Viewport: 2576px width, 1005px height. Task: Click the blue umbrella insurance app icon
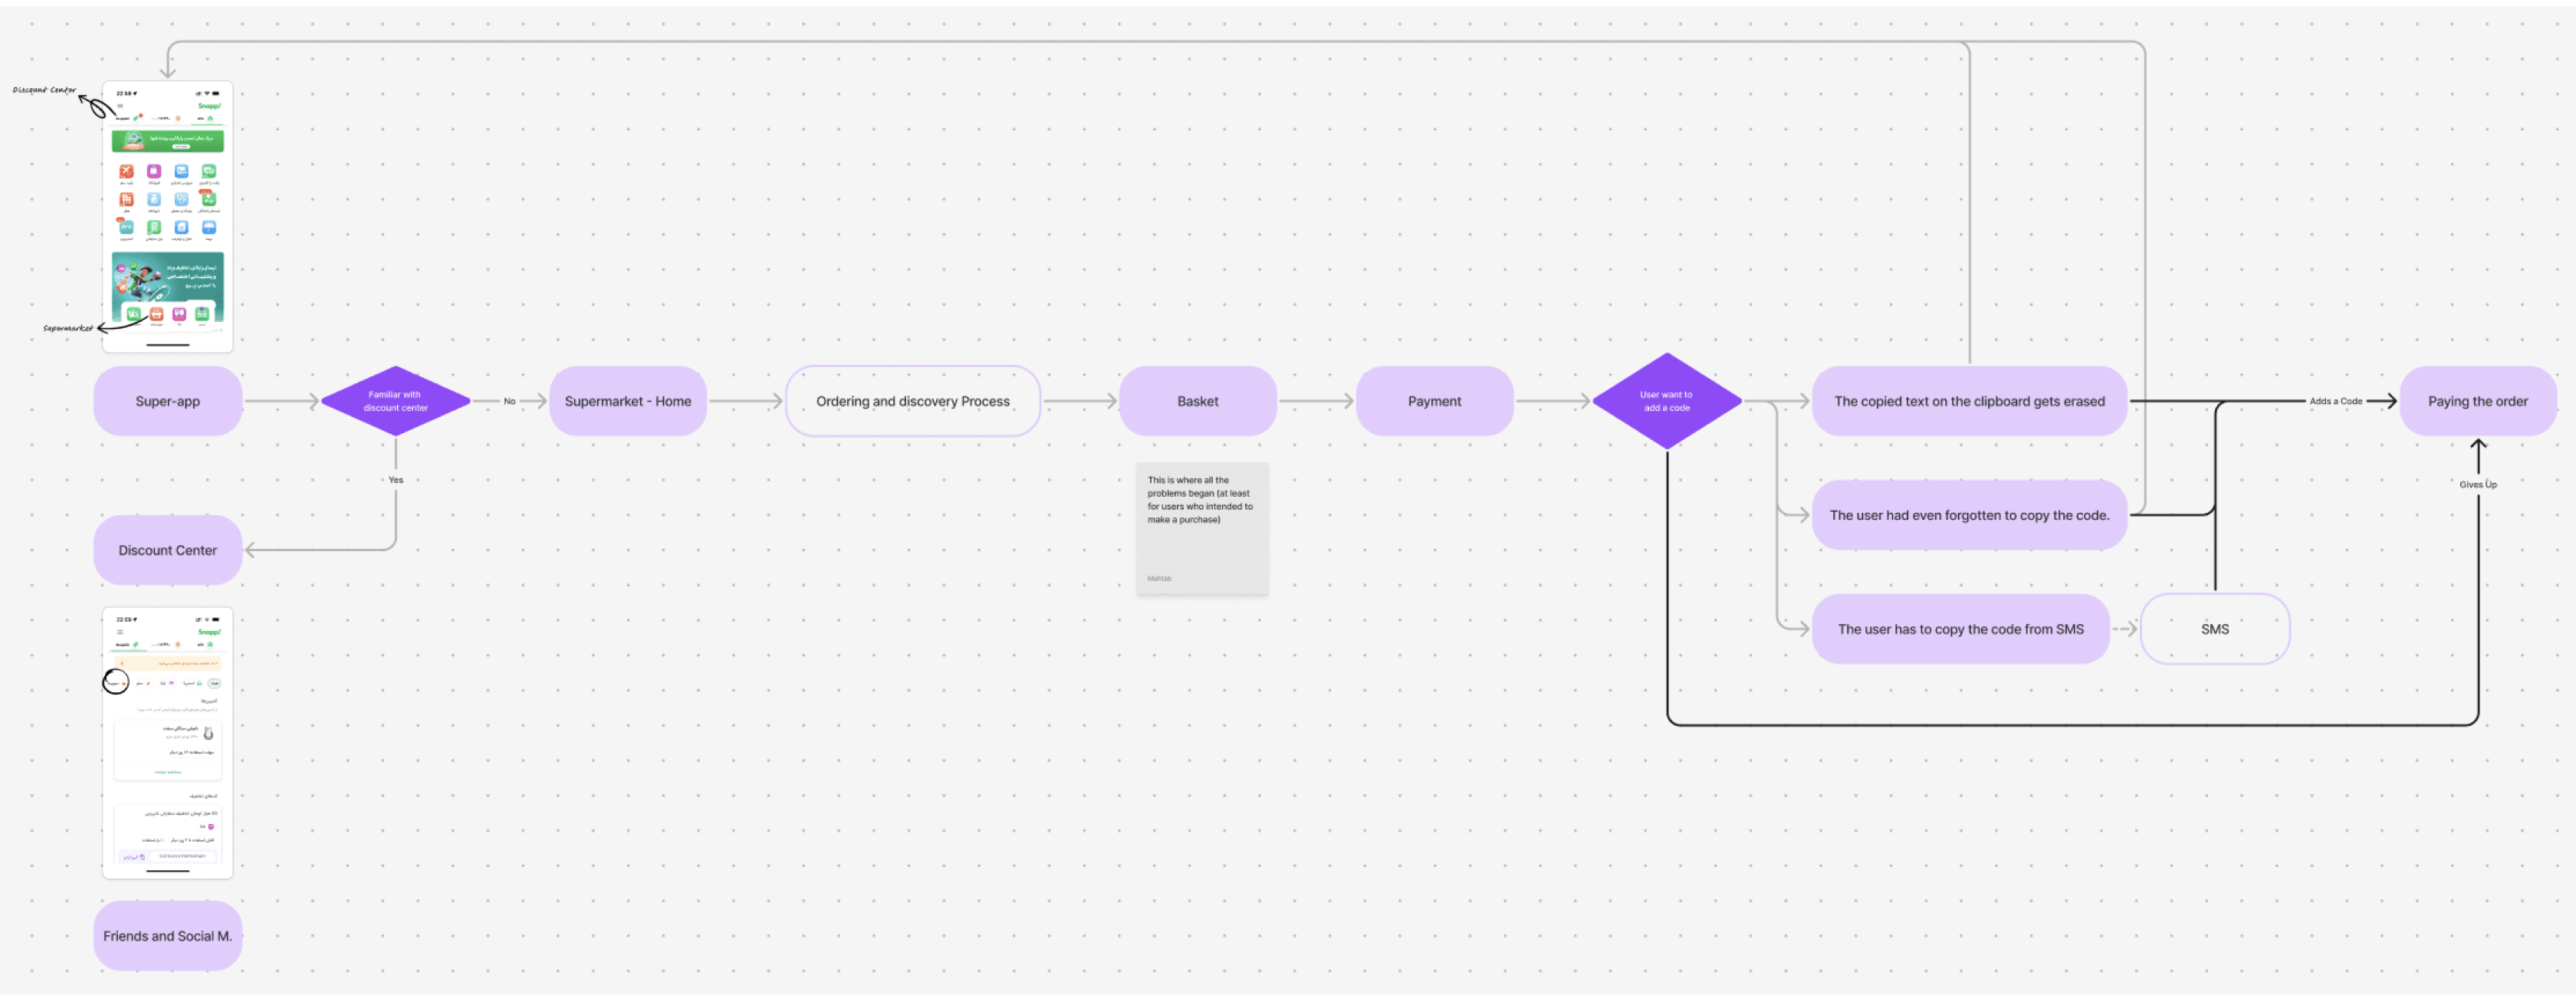(209, 227)
